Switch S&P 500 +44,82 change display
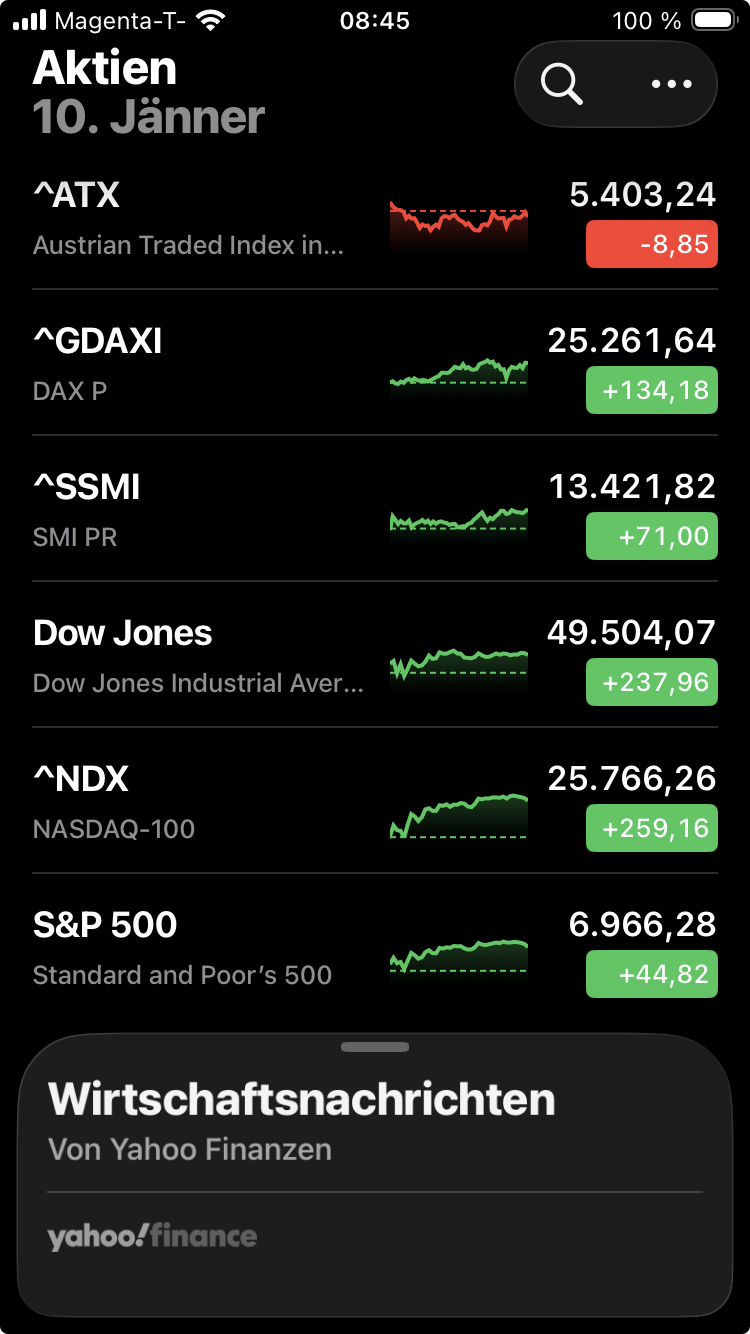The image size is (750, 1334). [651, 974]
